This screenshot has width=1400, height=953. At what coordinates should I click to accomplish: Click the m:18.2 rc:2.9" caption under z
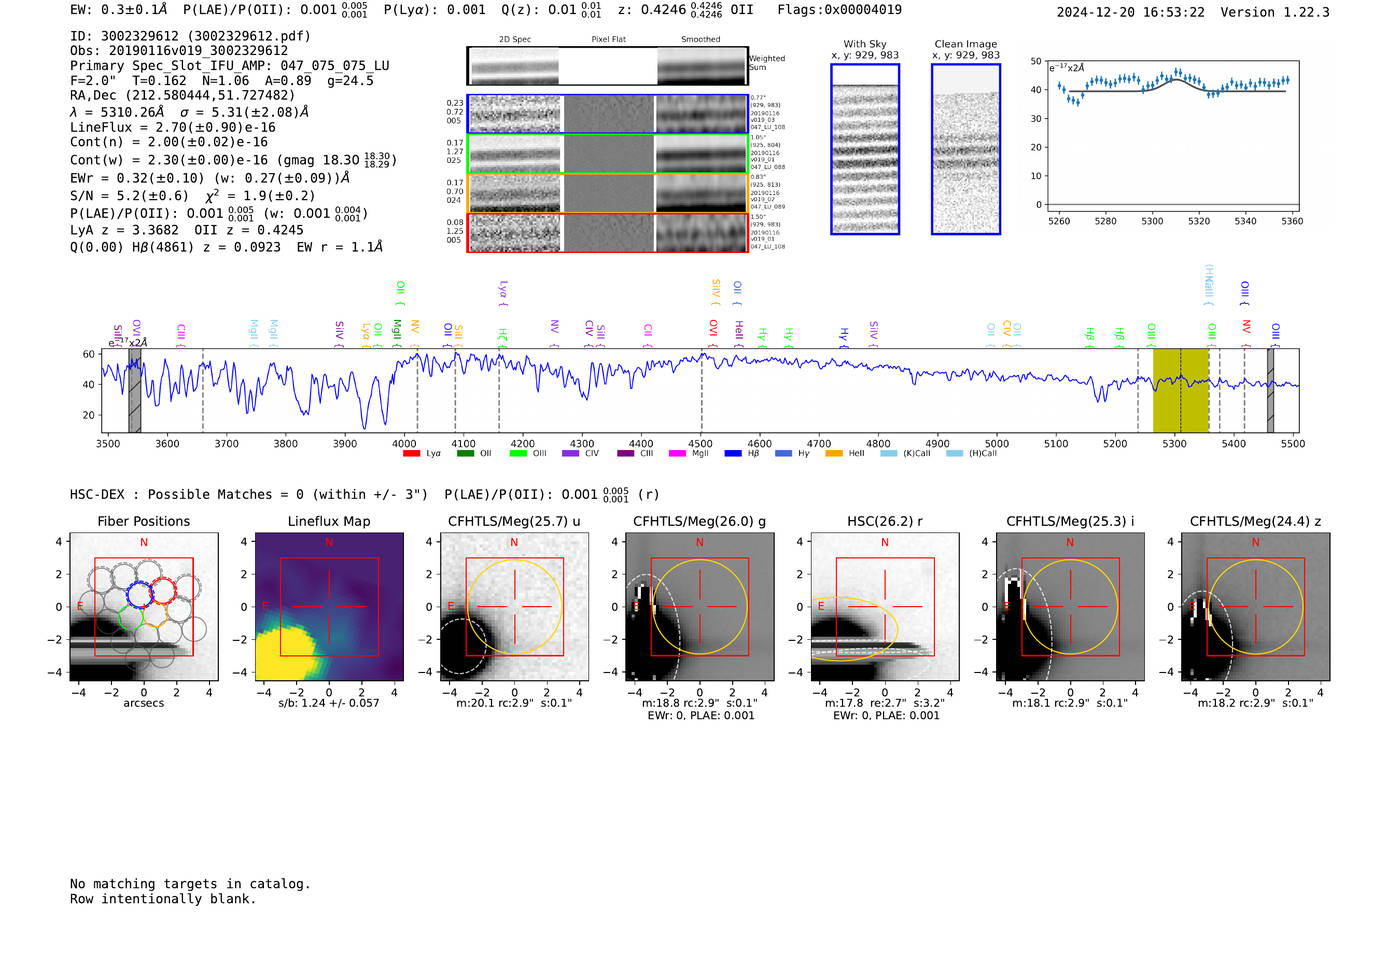[1255, 703]
